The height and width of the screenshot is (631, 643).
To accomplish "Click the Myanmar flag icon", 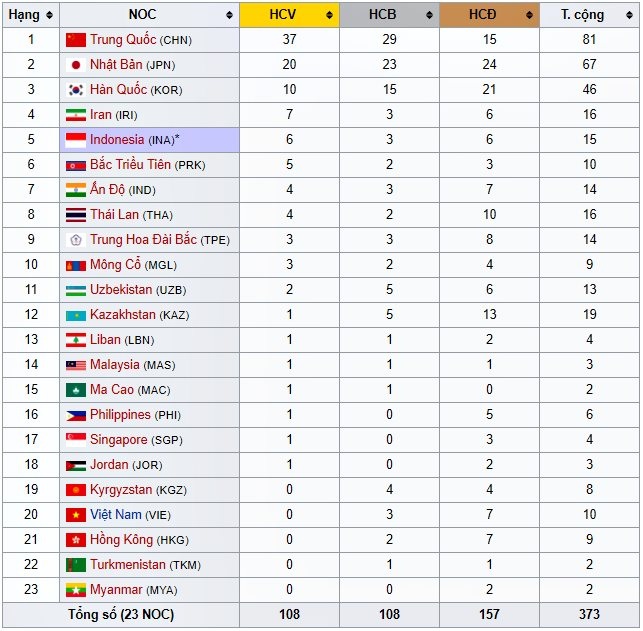I will pyautogui.click(x=76, y=590).
